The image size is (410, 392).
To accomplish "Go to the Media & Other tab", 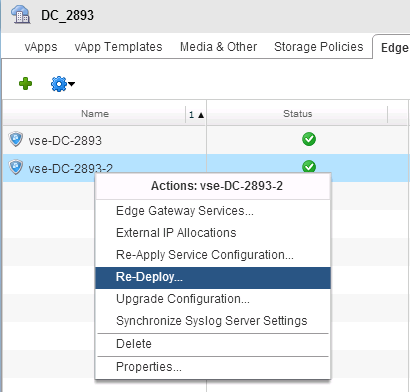I will click(218, 47).
